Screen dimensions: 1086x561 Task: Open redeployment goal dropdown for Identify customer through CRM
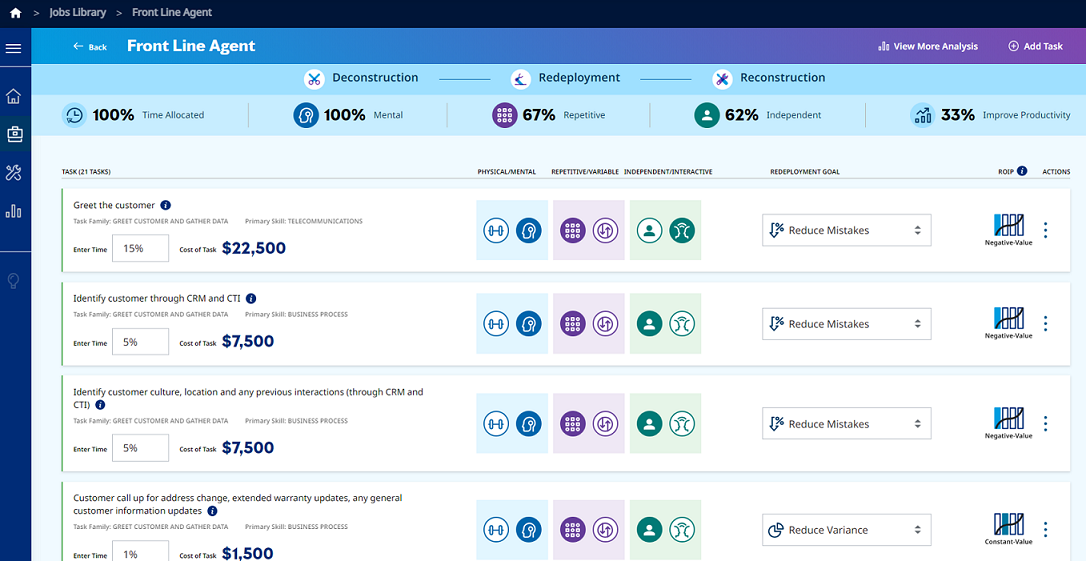(846, 324)
